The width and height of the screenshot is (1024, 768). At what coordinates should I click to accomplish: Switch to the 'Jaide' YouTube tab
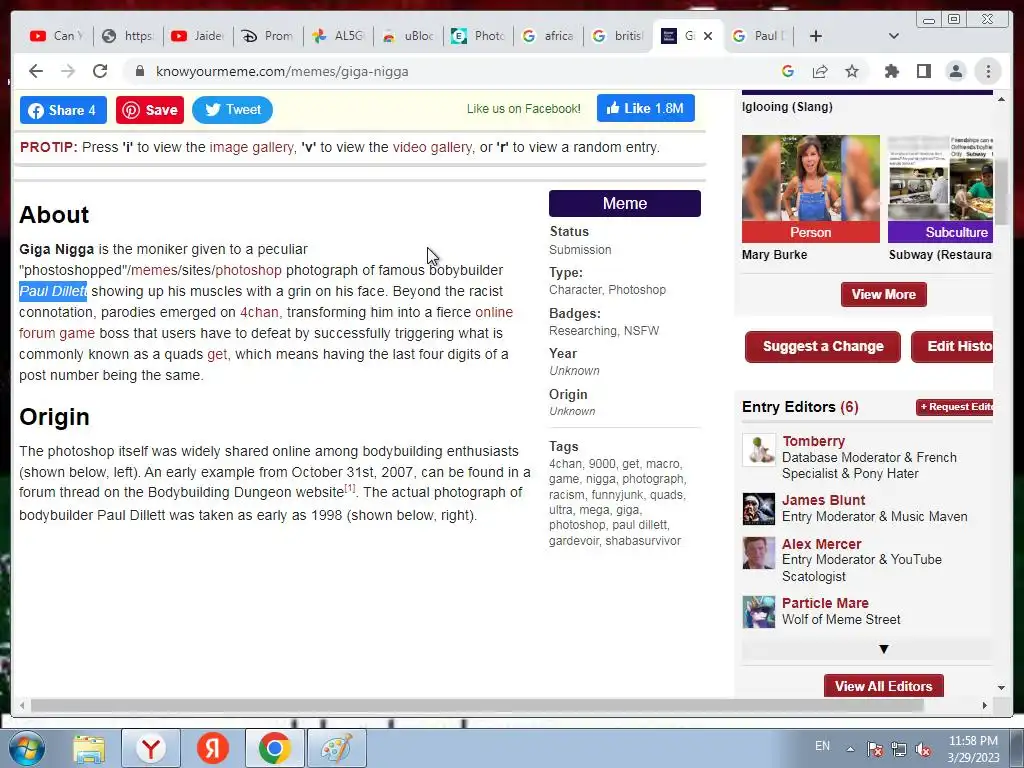(198, 36)
